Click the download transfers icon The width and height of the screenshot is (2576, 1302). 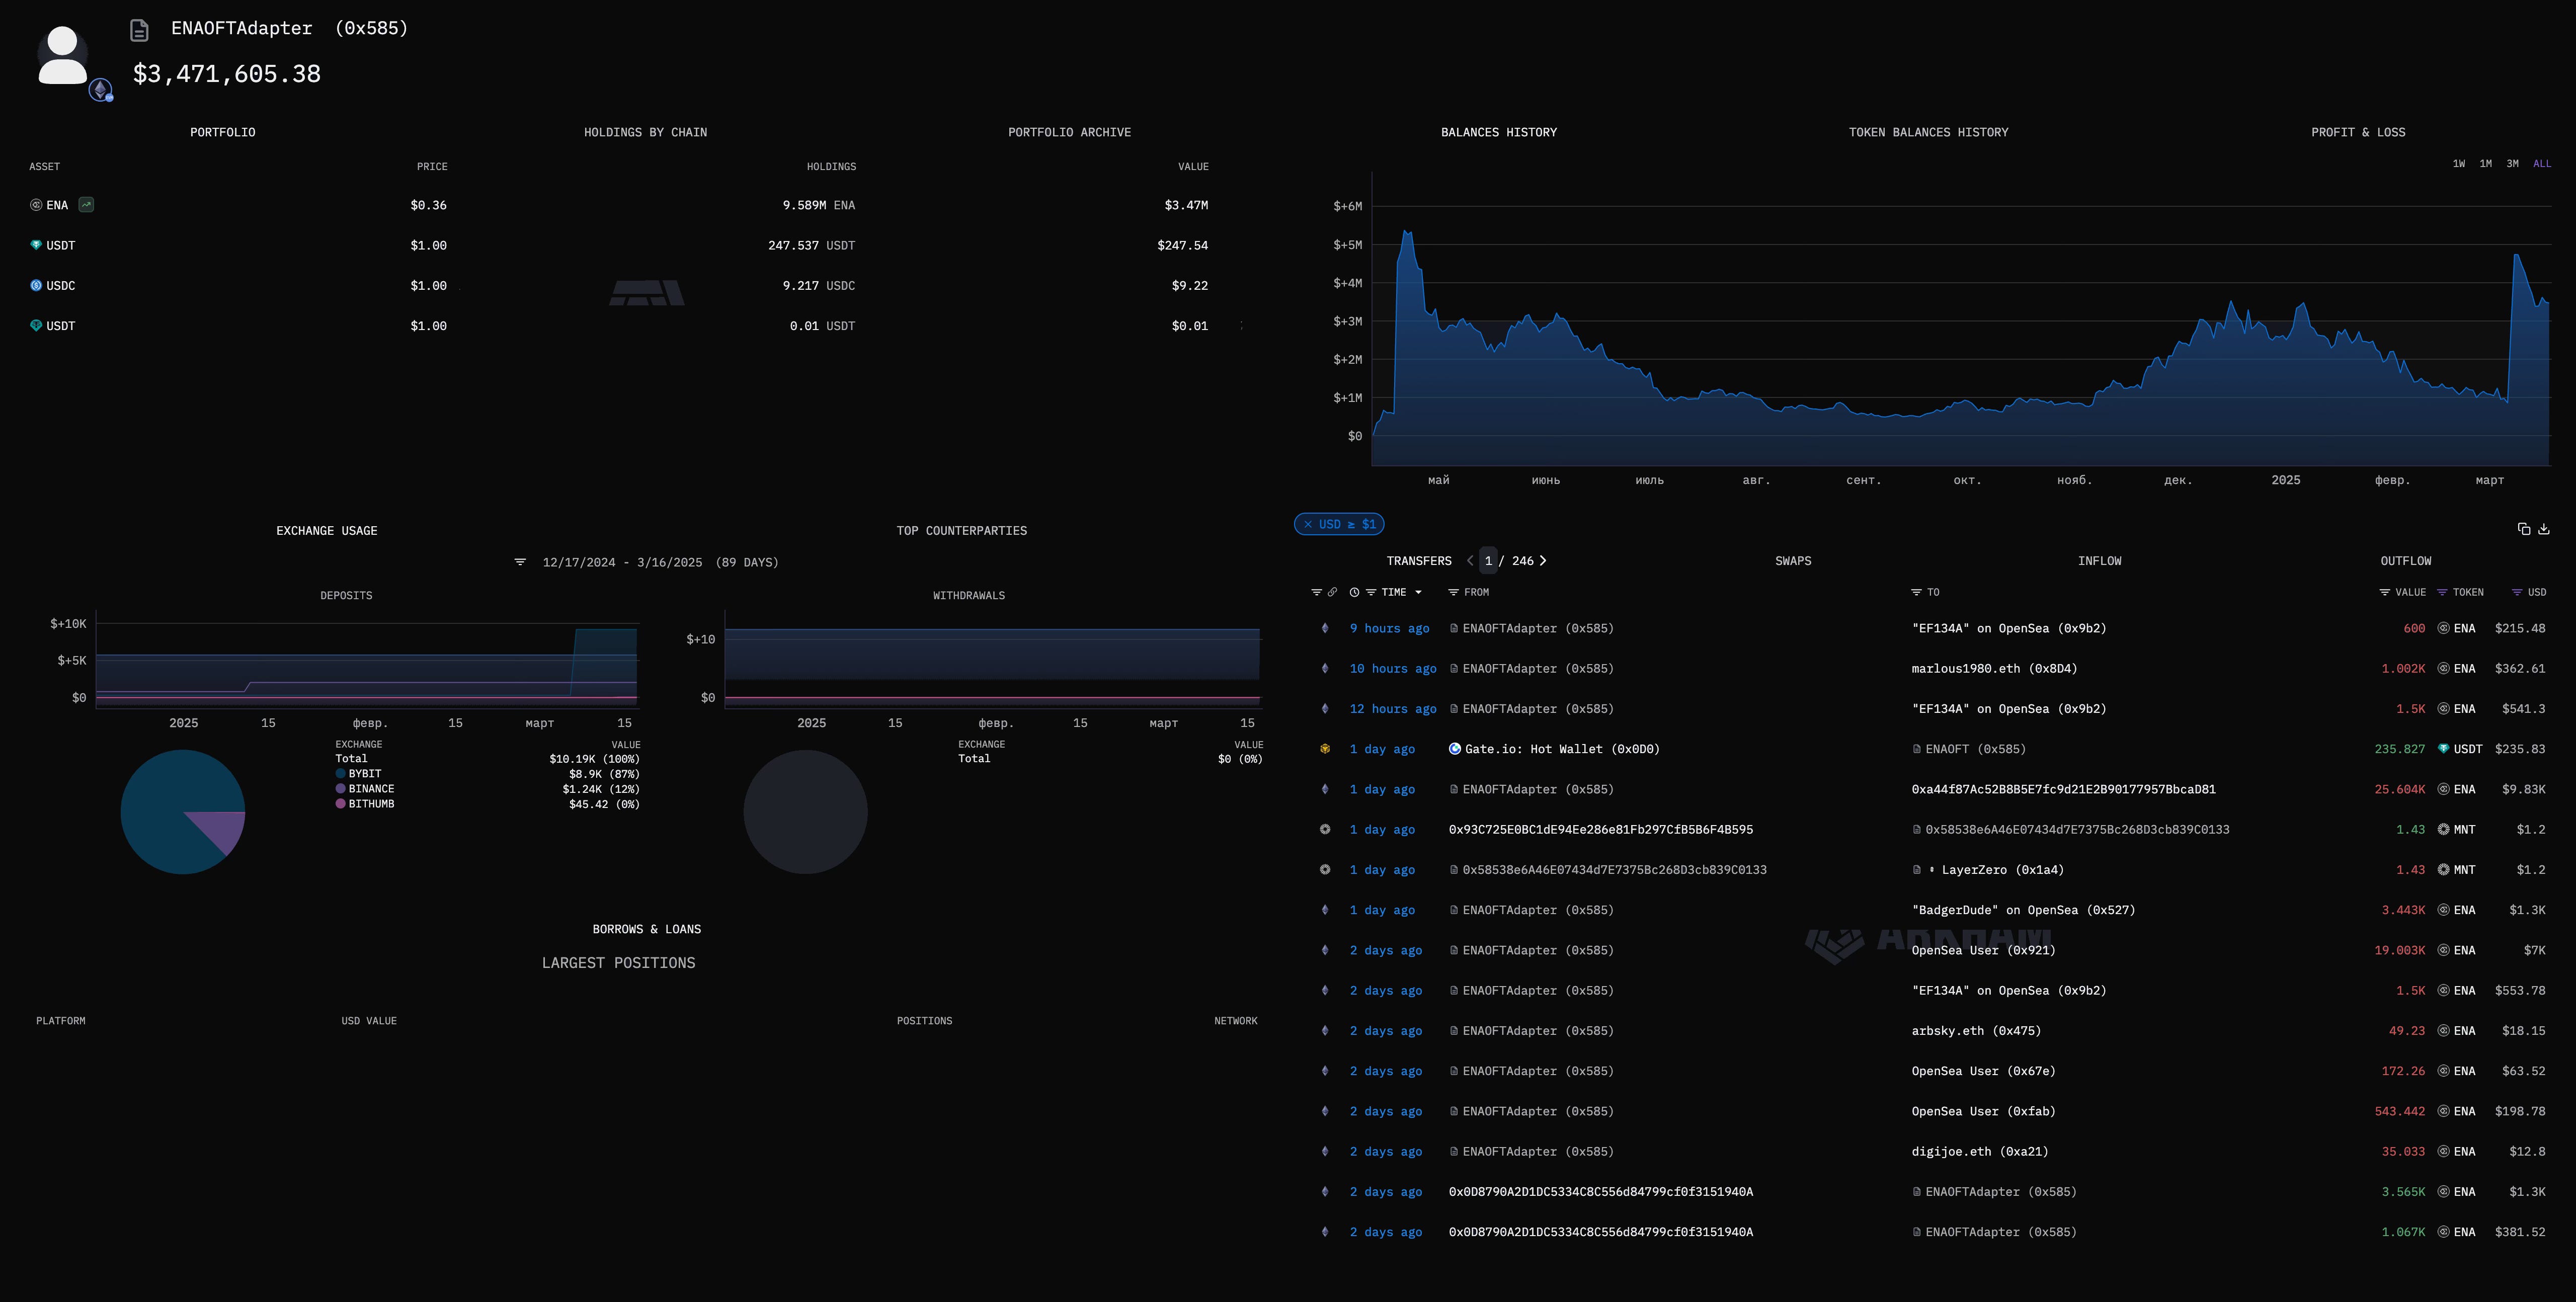2544,529
